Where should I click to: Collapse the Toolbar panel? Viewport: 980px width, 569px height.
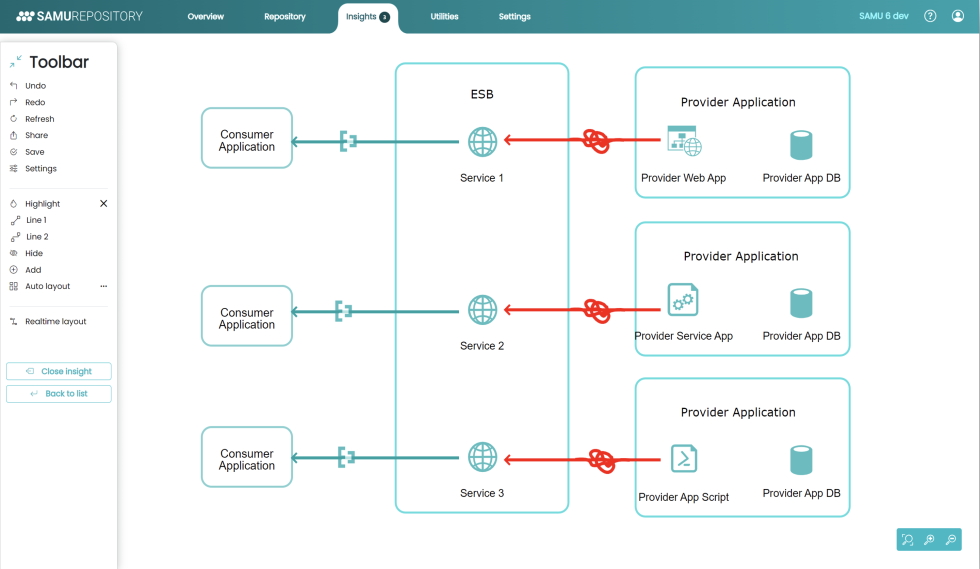pos(16,62)
